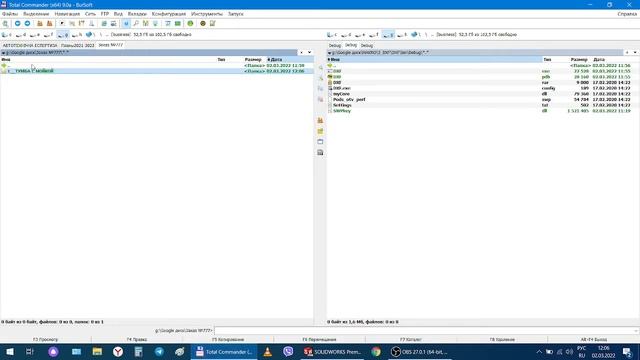The width and height of the screenshot is (640, 360).
Task: Open the Инструменты menu
Action: pyautogui.click(x=207, y=14)
